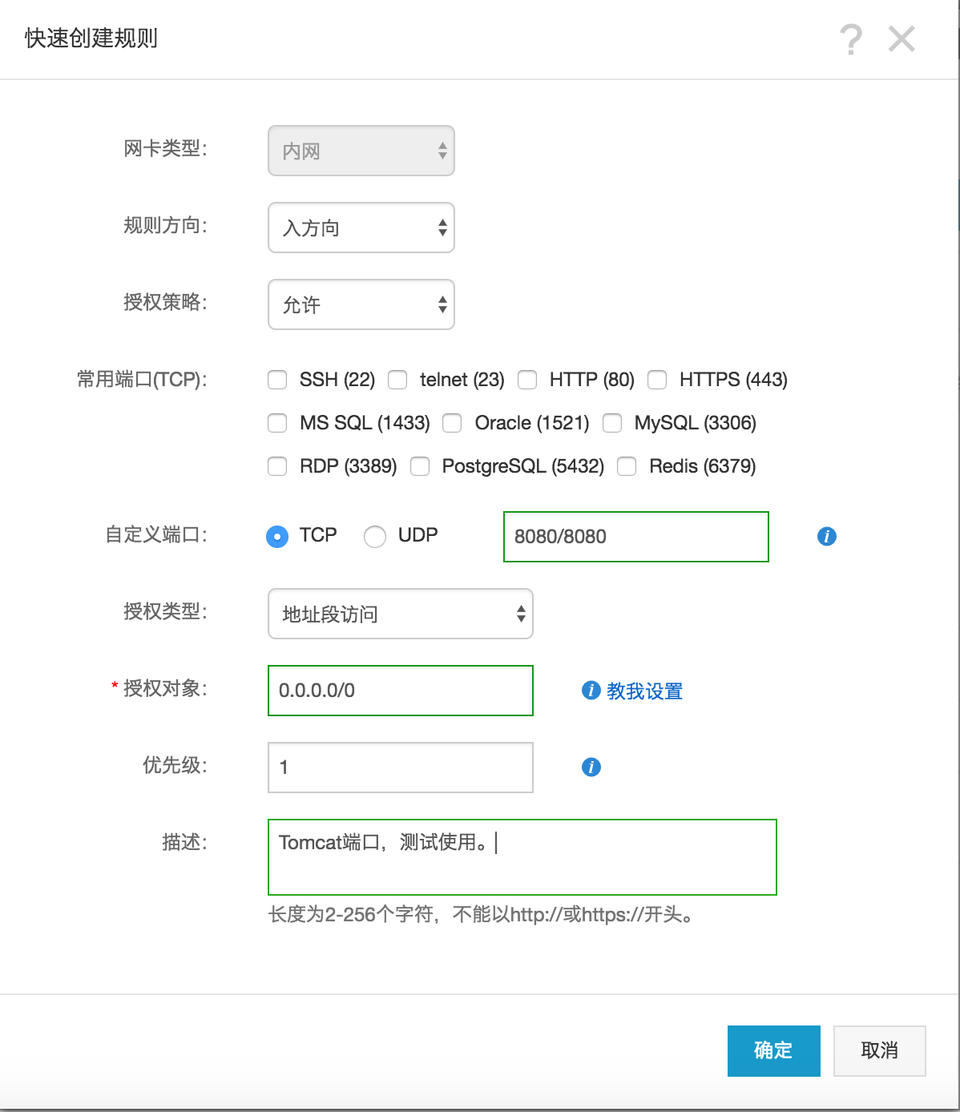Check the PostgreSQL (5432) option
Image resolution: width=960 pixels, height=1112 pixels.
[x=420, y=466]
